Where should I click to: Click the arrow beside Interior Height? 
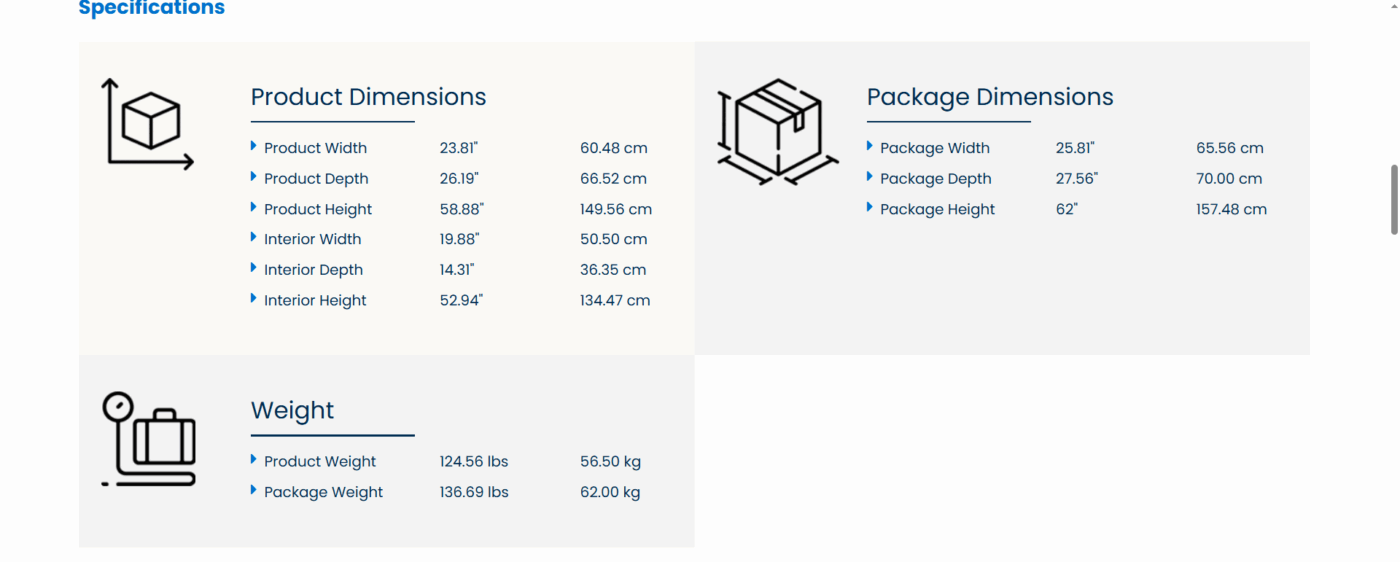[254, 299]
